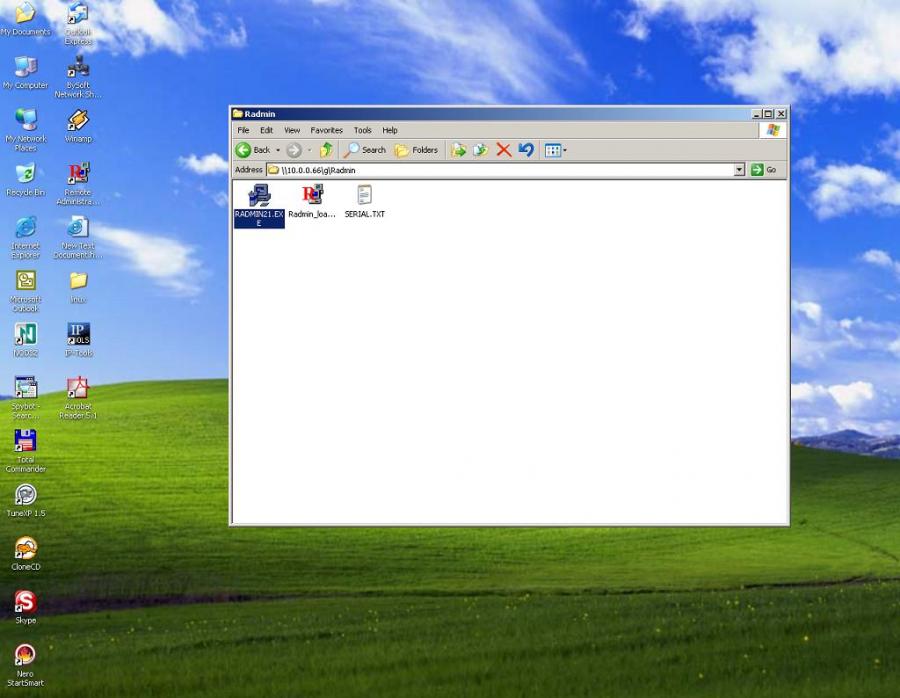900x698 pixels.
Task: Click the Copy To folder toolbar icon
Action: coord(480,150)
